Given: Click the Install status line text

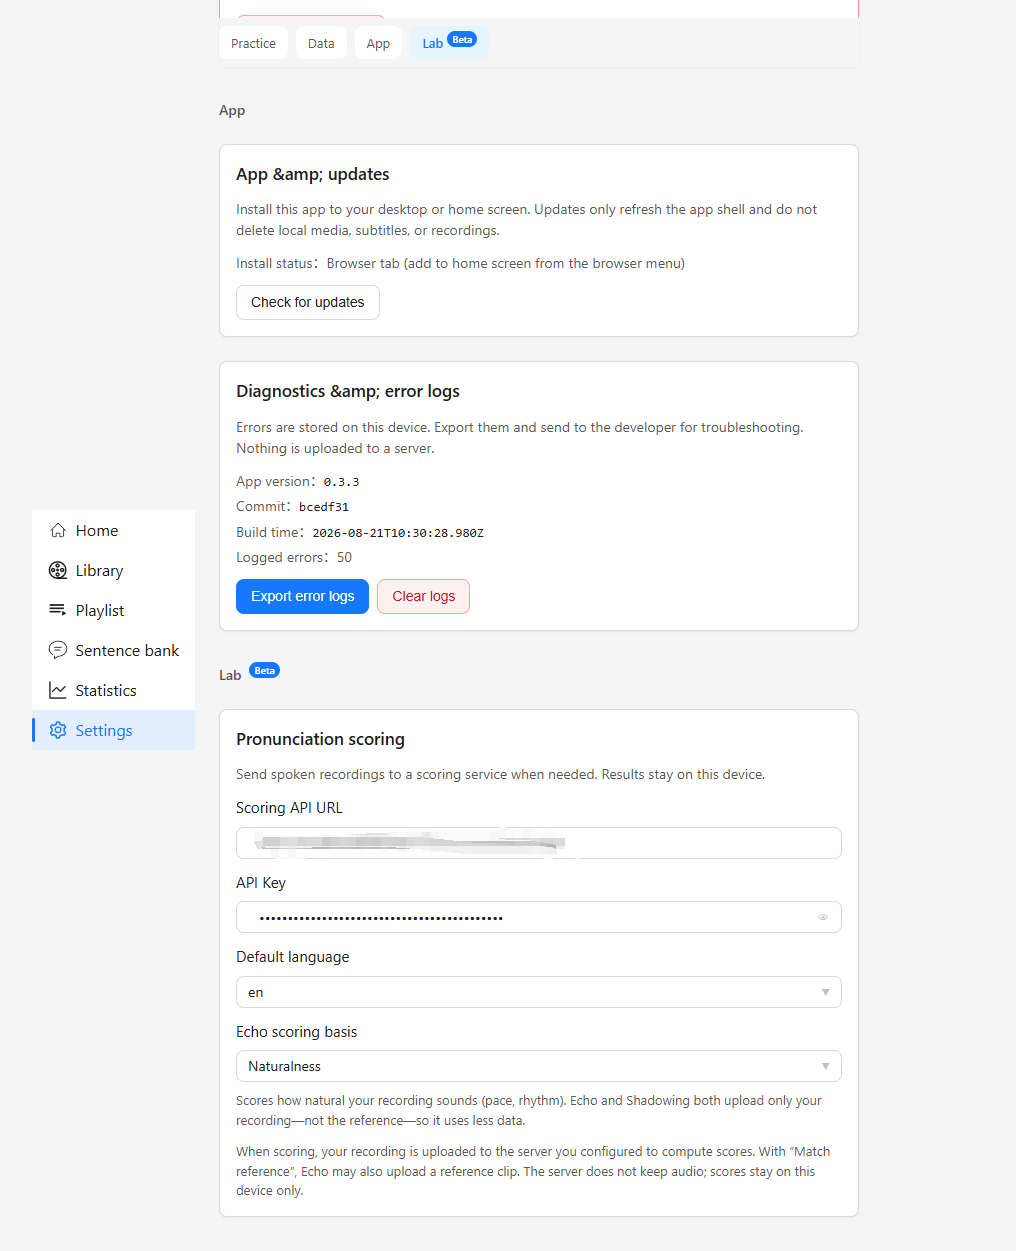Looking at the screenshot, I should click(x=460, y=263).
